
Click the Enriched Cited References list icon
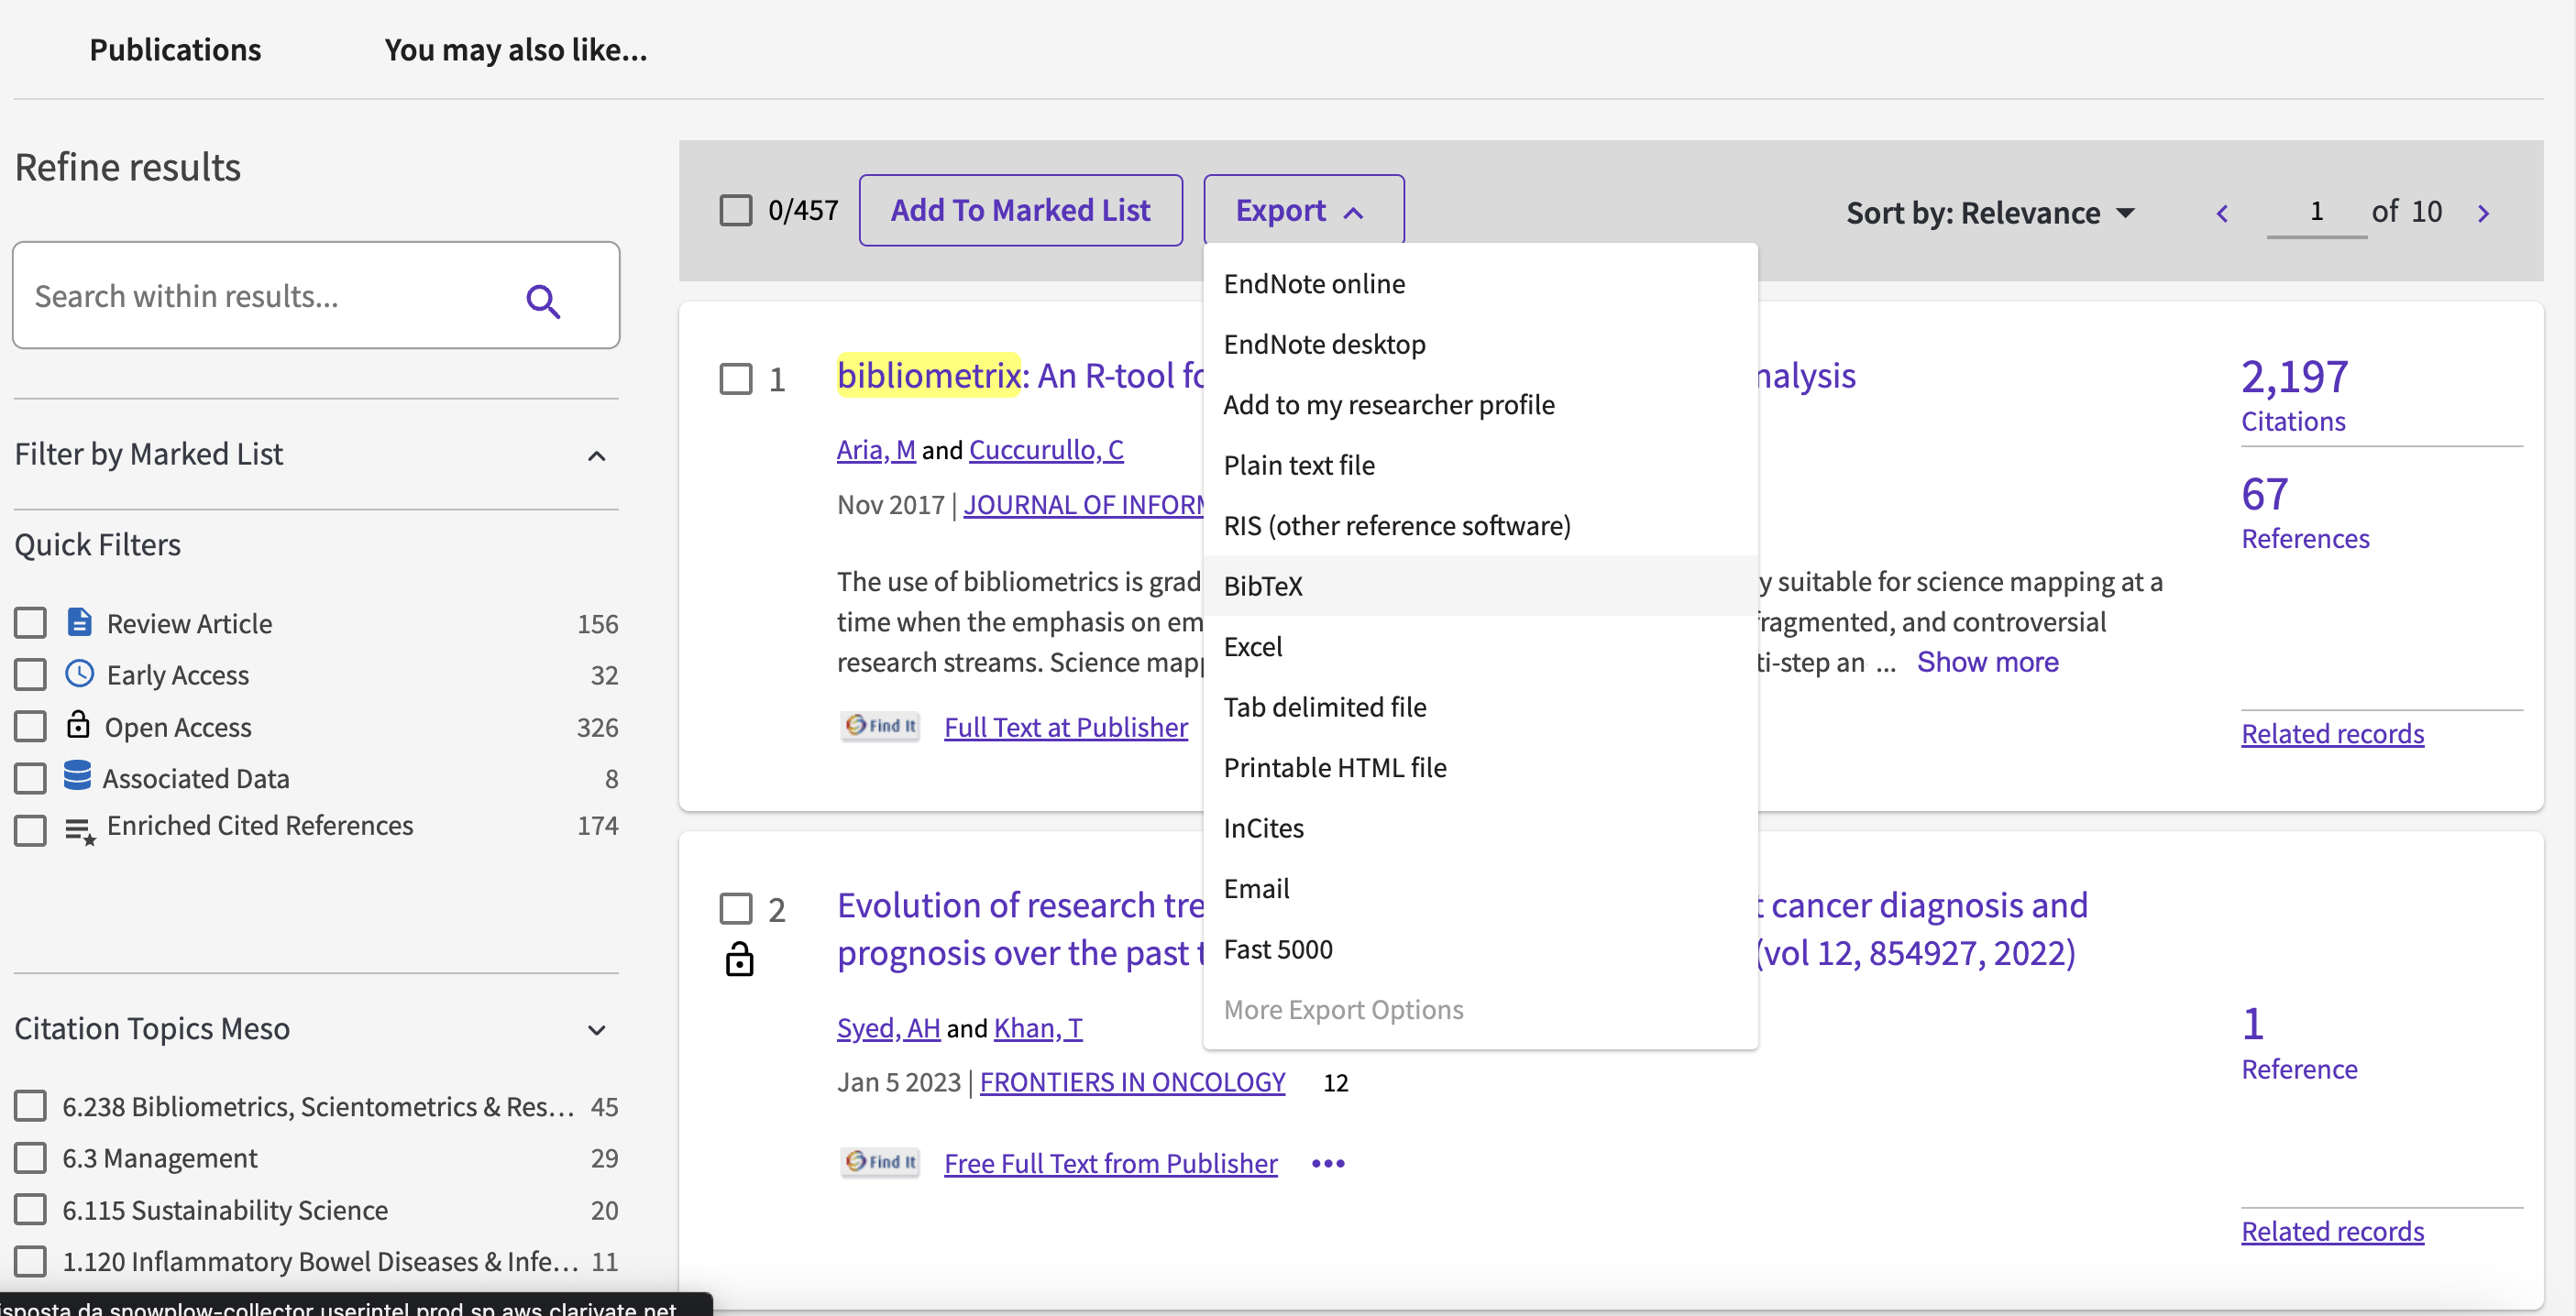click(x=79, y=828)
